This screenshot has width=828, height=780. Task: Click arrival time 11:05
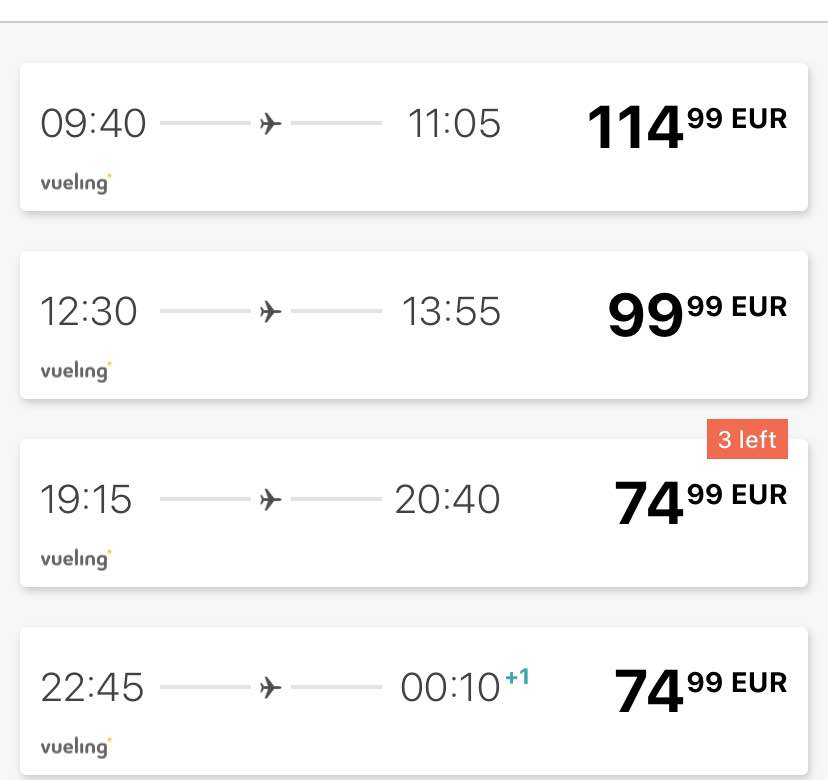click(454, 124)
